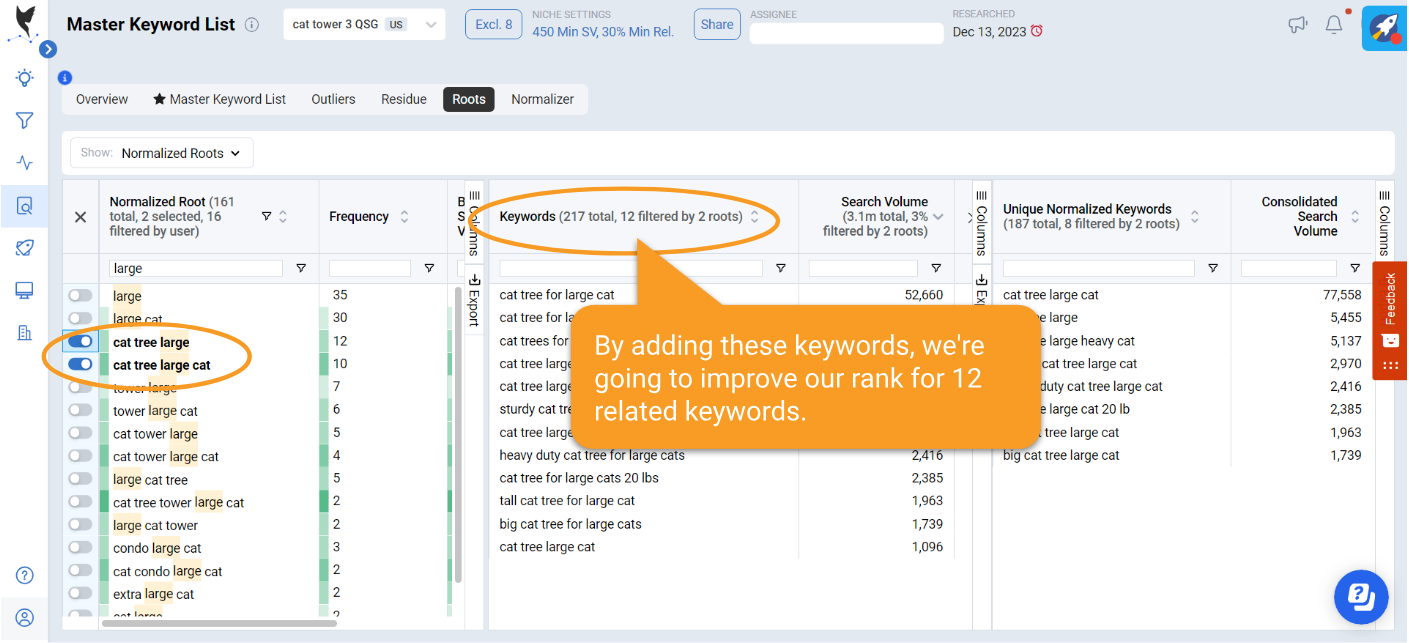Click the Excl. 8 button
The width and height of the screenshot is (1409, 643).
click(x=493, y=25)
